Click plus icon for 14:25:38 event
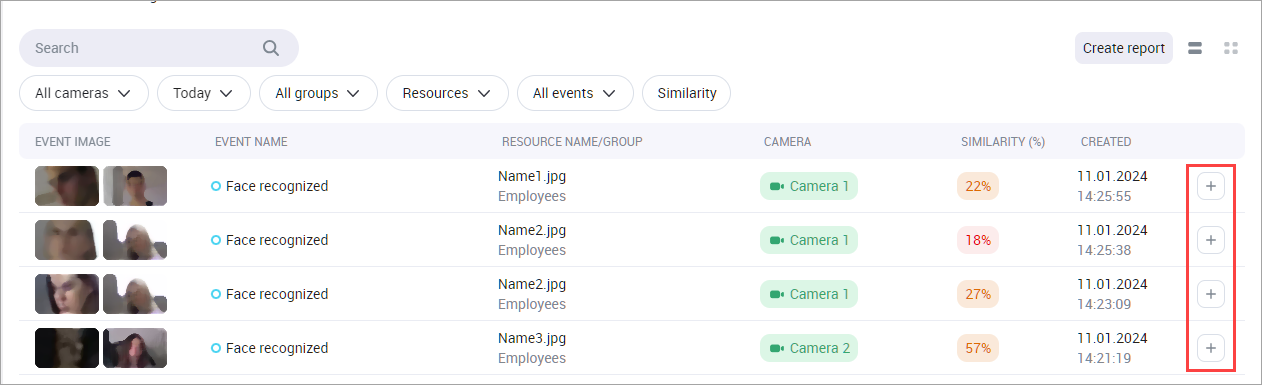The height and width of the screenshot is (385, 1262). tap(1211, 240)
